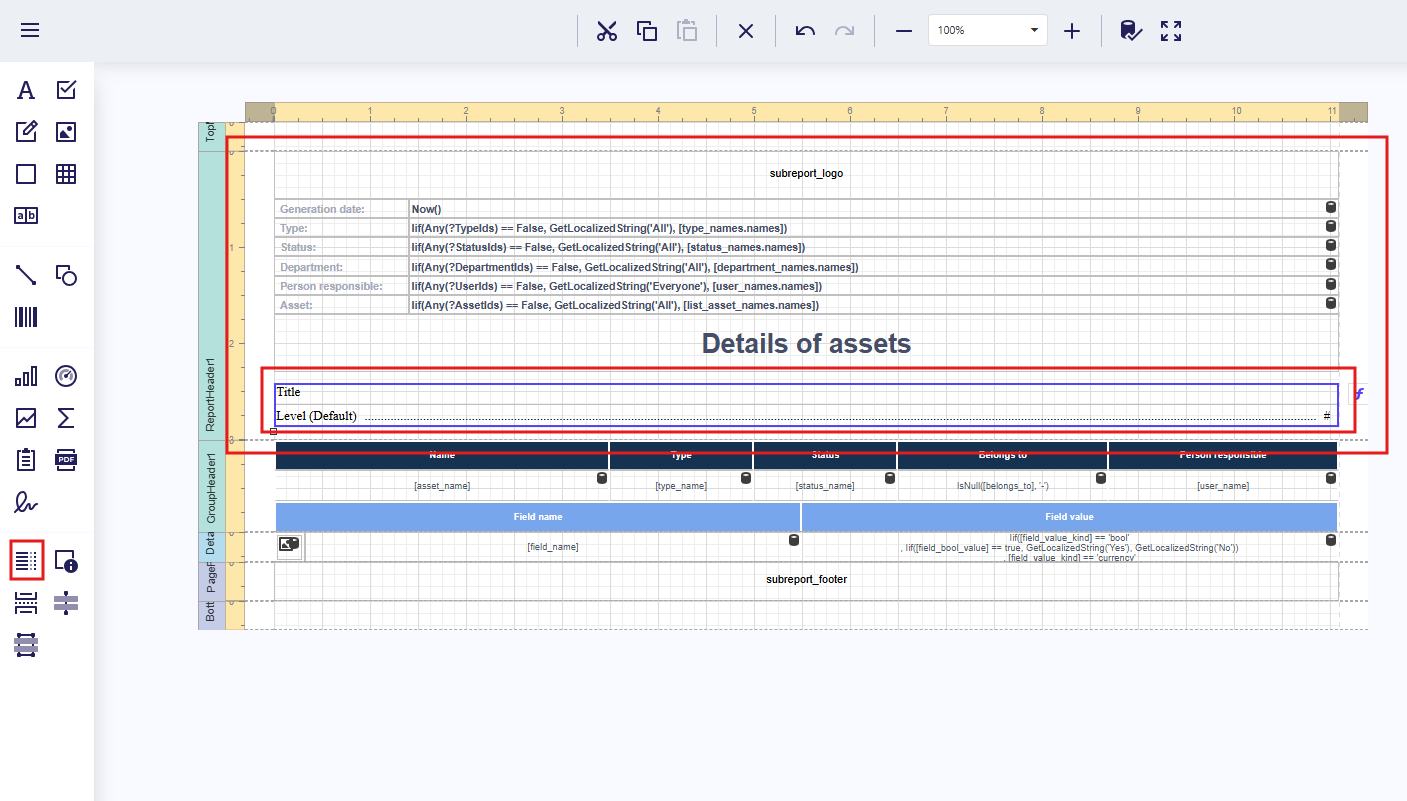This screenshot has width=1407, height=801.
Task: Select the Check Box control tool
Action: point(66,90)
